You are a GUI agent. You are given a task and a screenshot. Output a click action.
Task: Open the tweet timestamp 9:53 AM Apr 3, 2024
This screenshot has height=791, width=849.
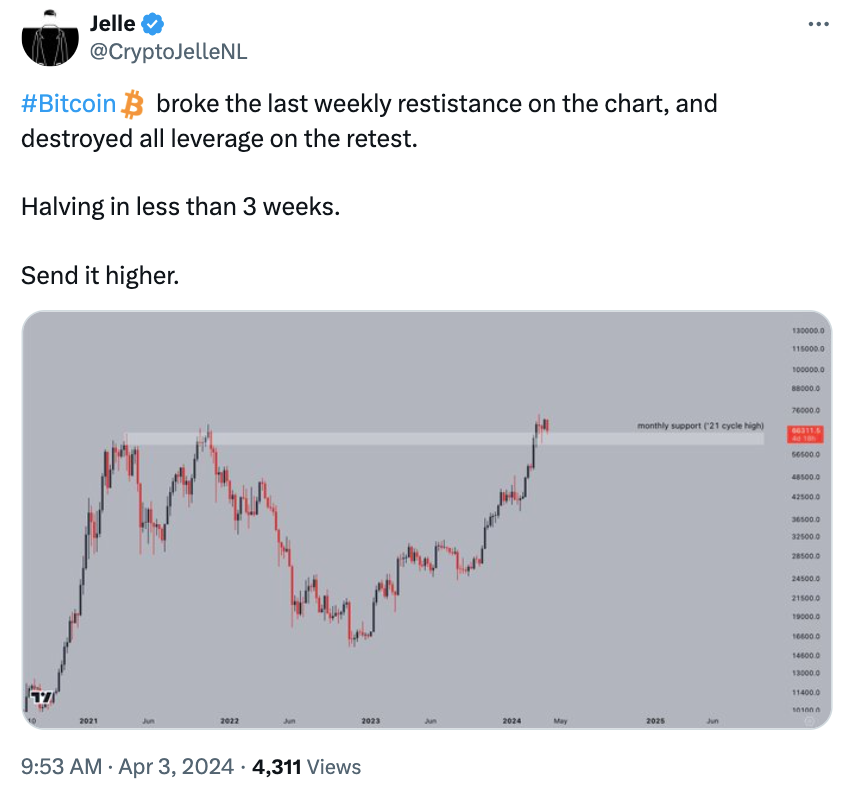(x=127, y=767)
